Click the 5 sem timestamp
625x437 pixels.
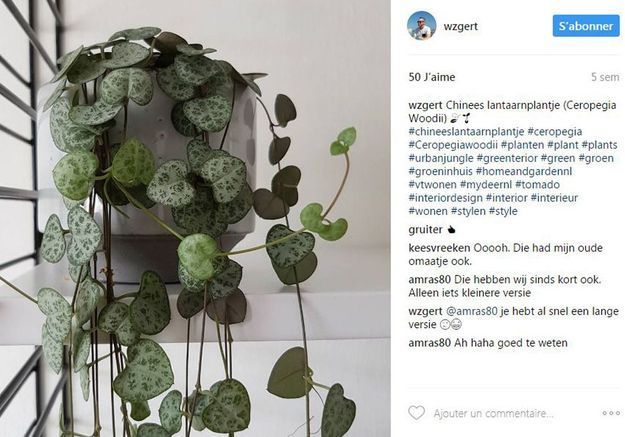tap(605, 77)
